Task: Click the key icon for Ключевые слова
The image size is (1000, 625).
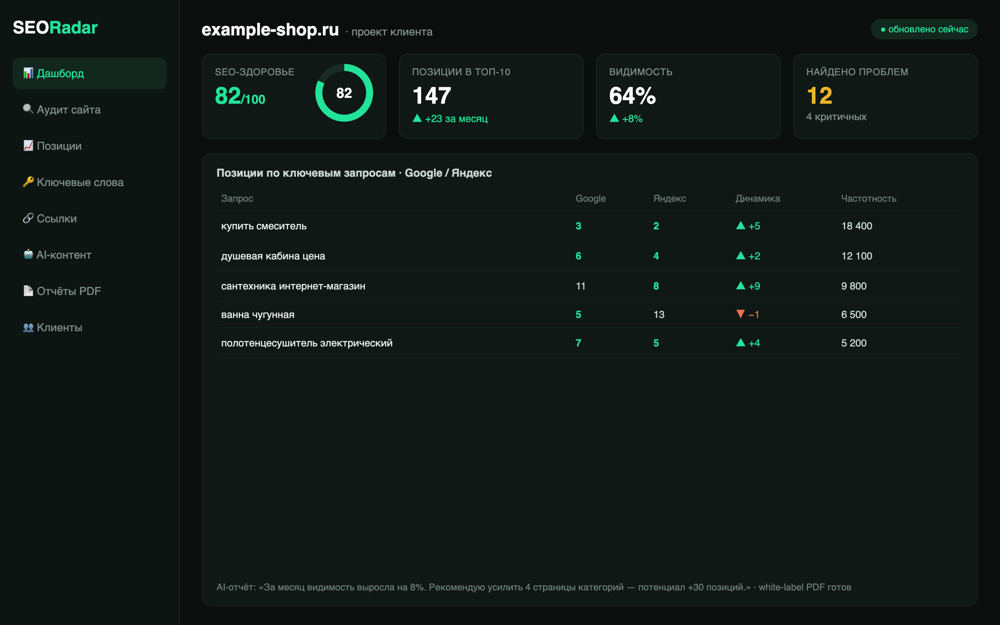Action: [28, 182]
